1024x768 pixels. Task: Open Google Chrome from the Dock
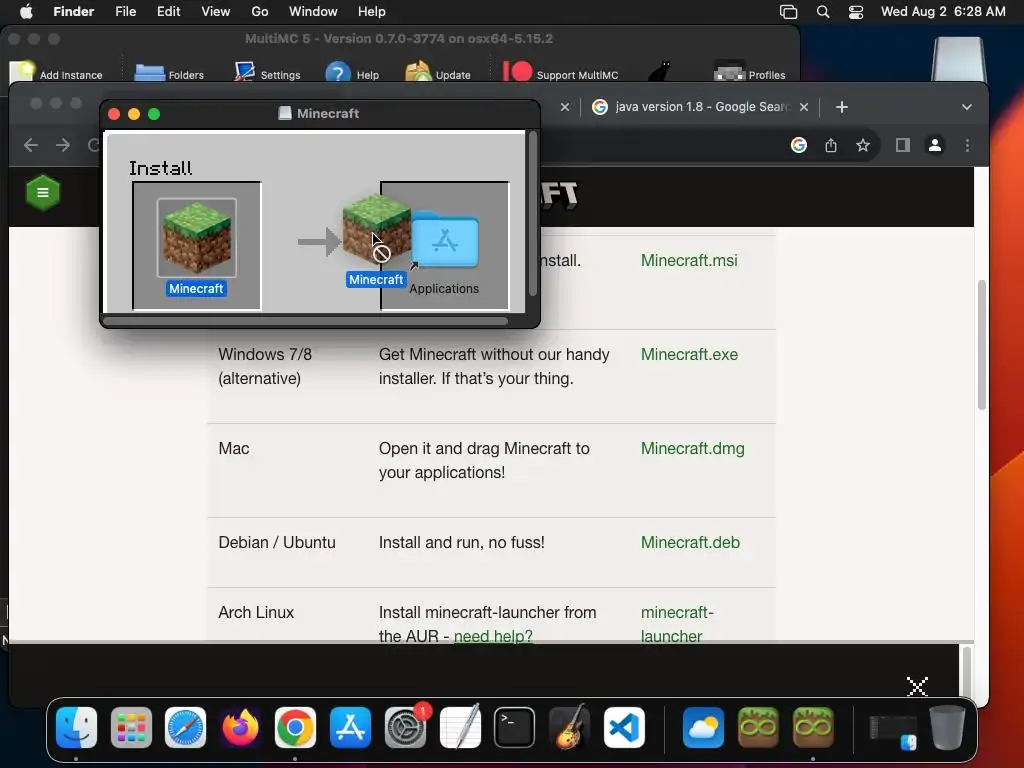click(x=295, y=727)
